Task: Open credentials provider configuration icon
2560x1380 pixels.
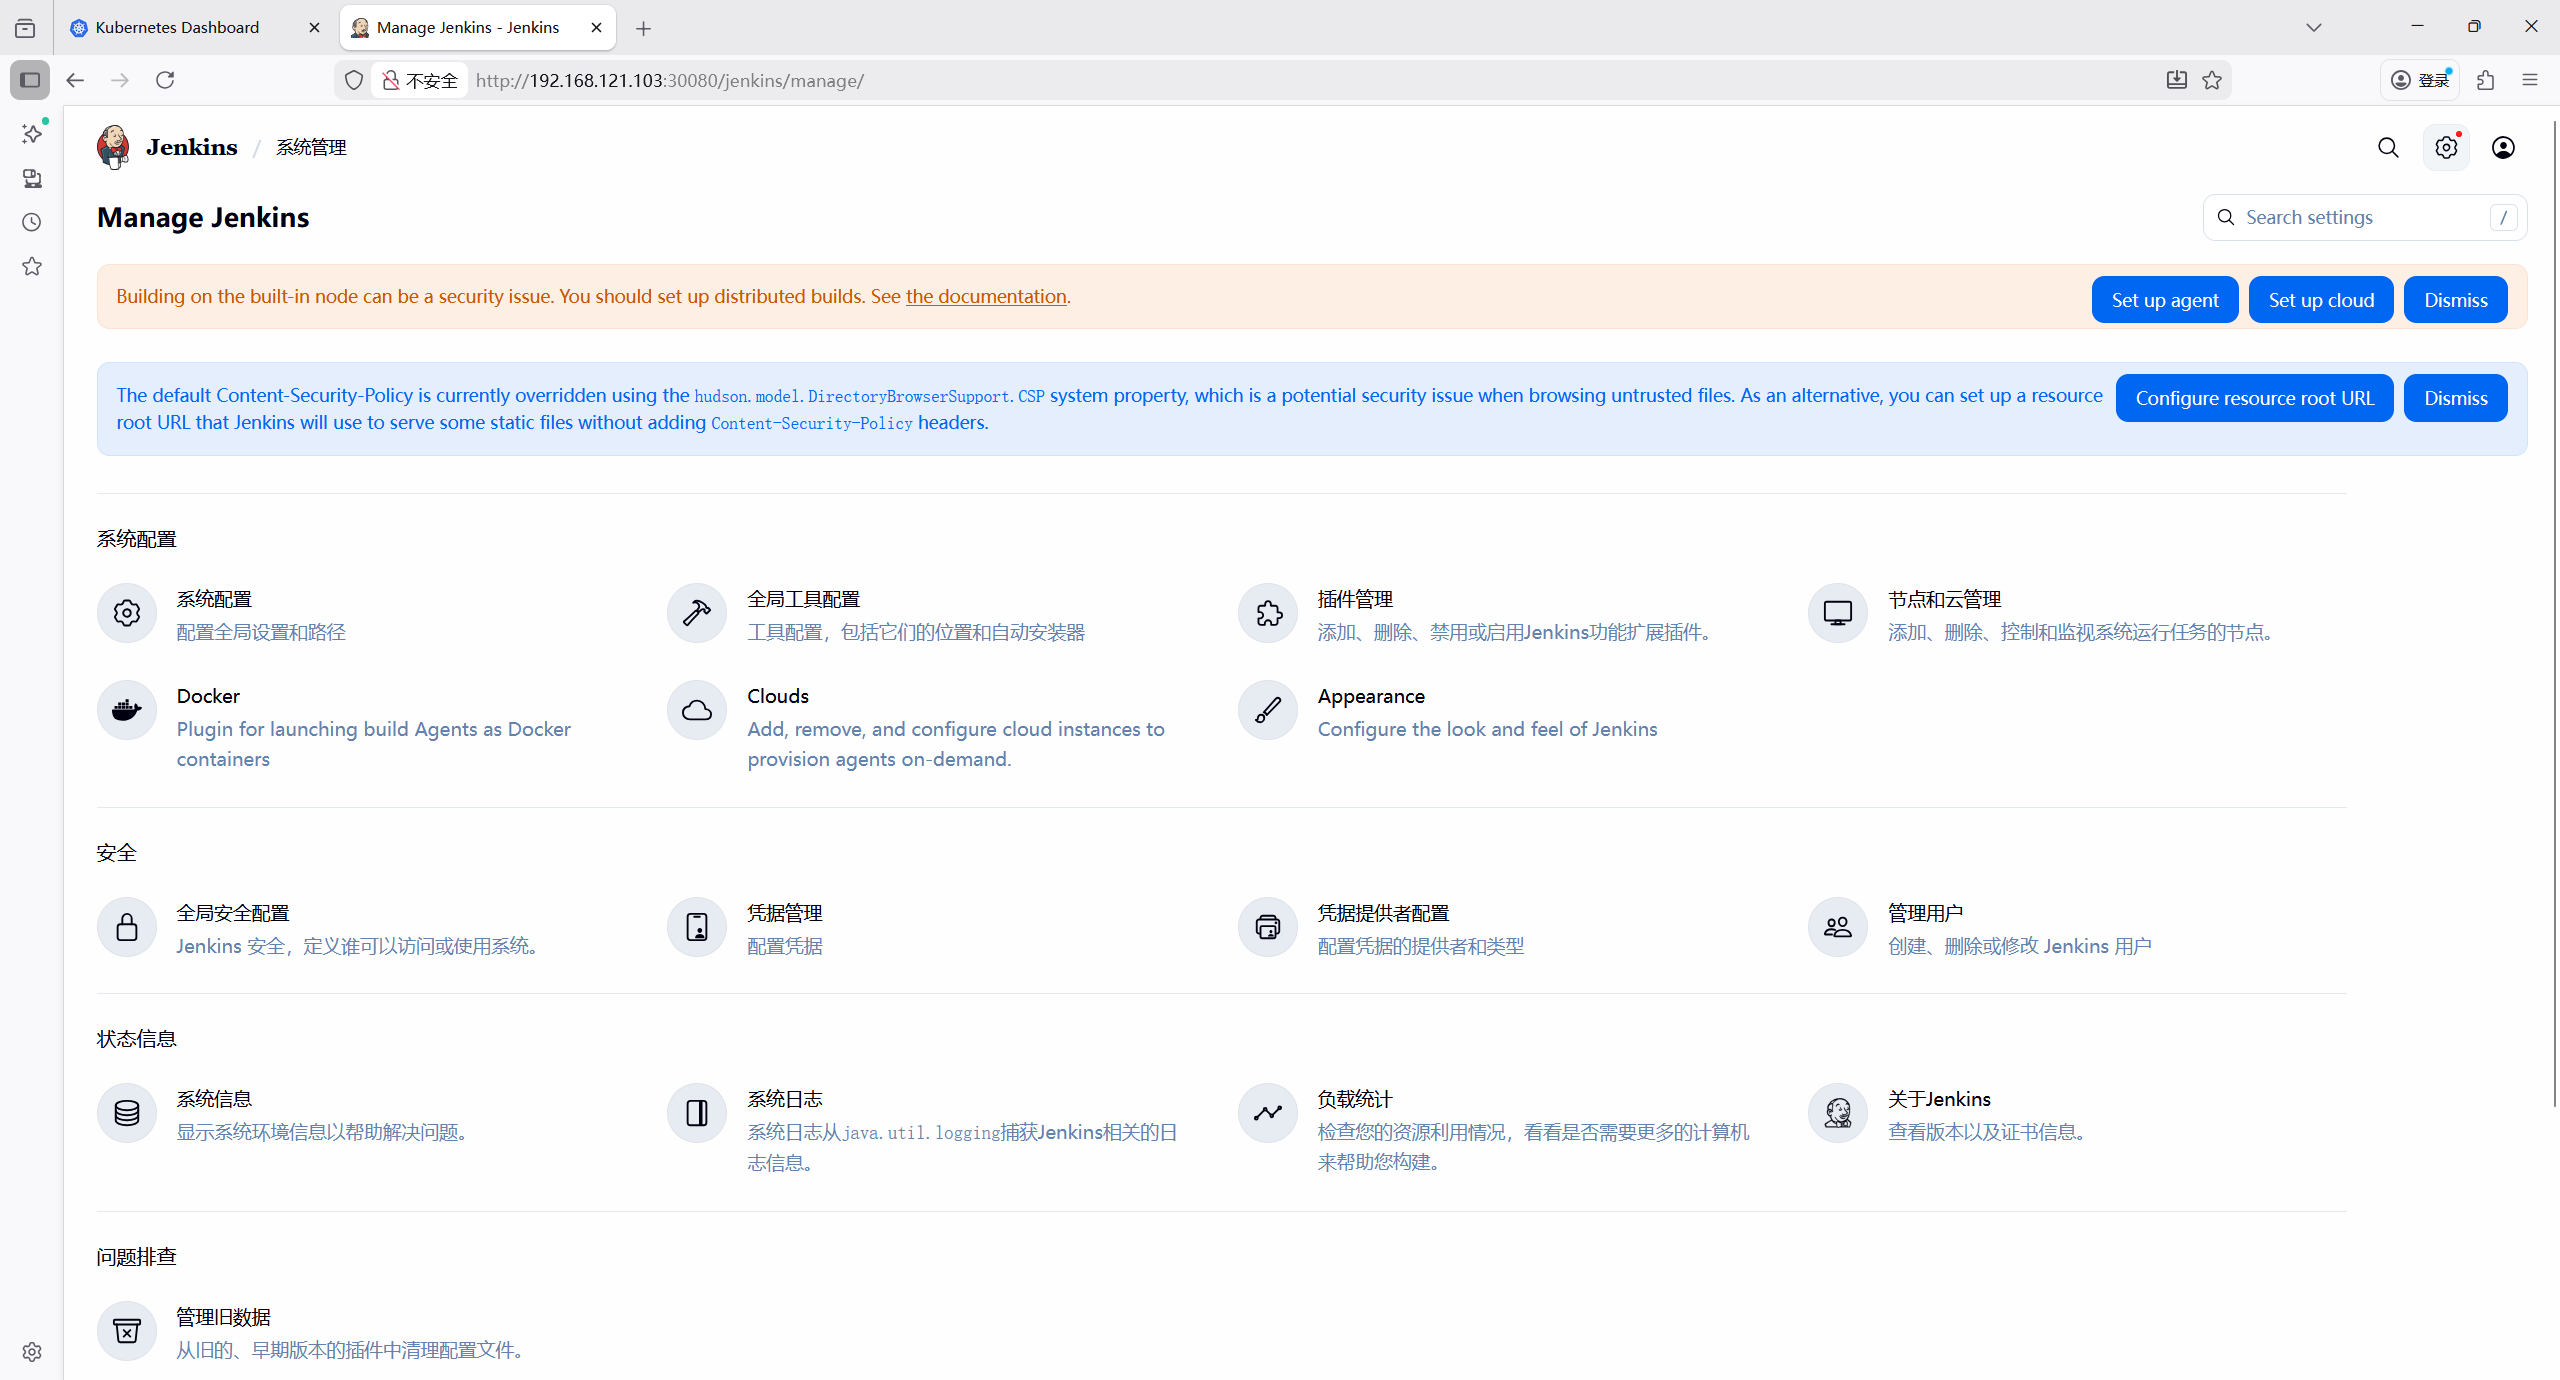Action: tap(1268, 927)
